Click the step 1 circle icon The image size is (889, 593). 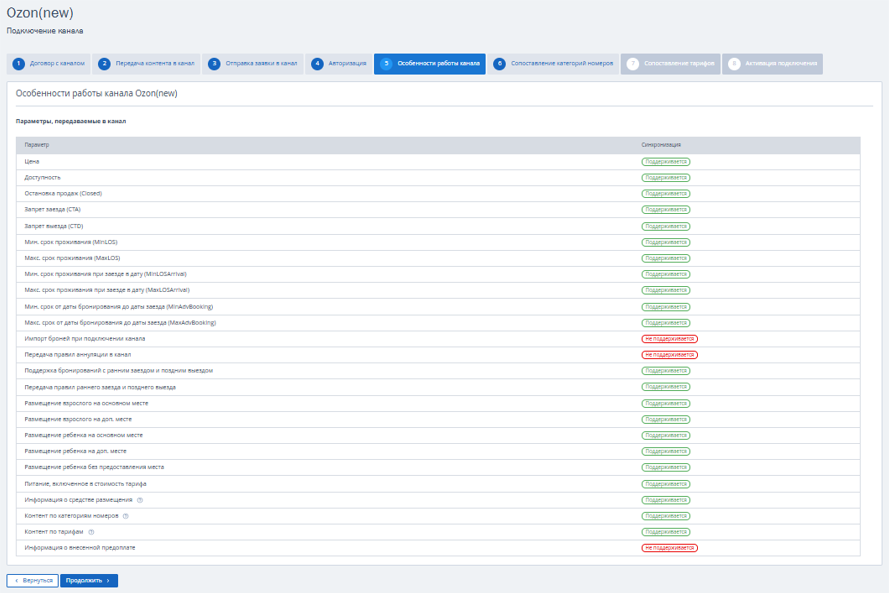(x=19, y=64)
